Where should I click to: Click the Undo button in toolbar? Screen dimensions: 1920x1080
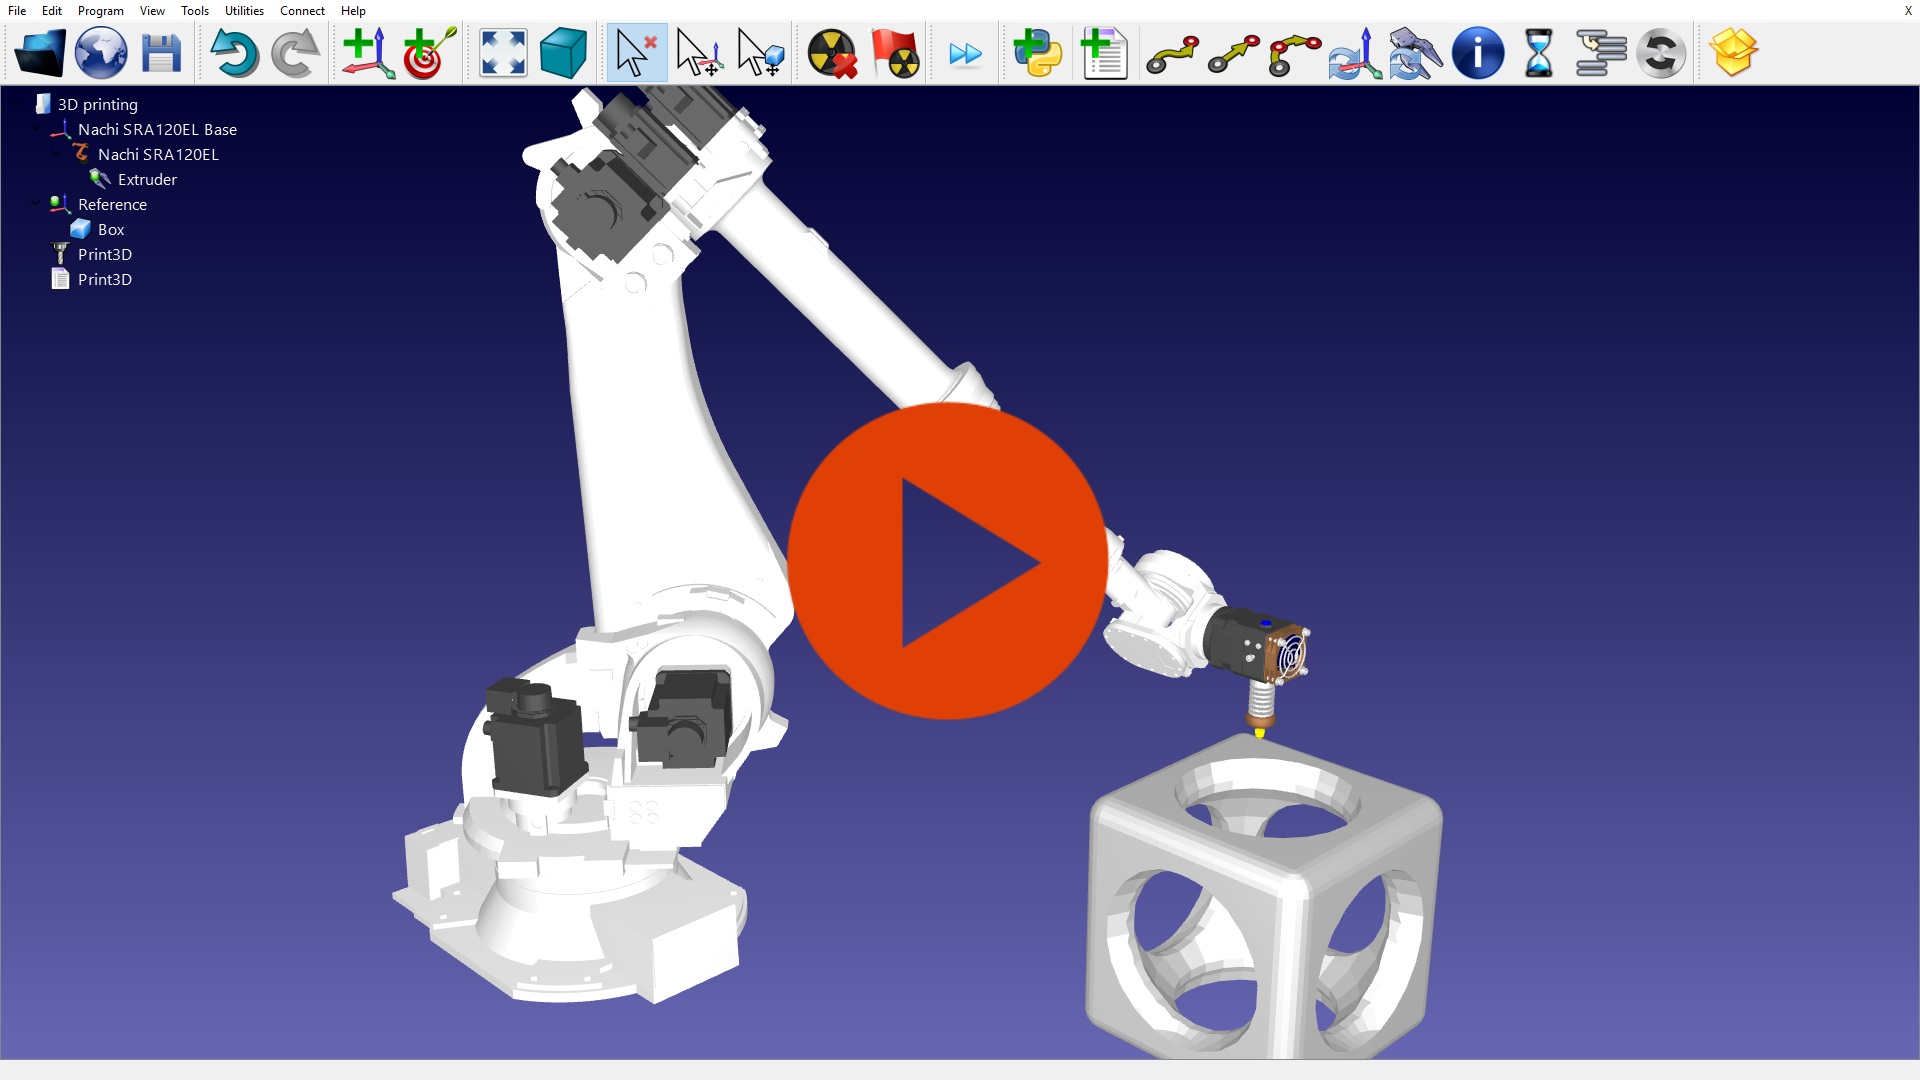click(x=231, y=51)
